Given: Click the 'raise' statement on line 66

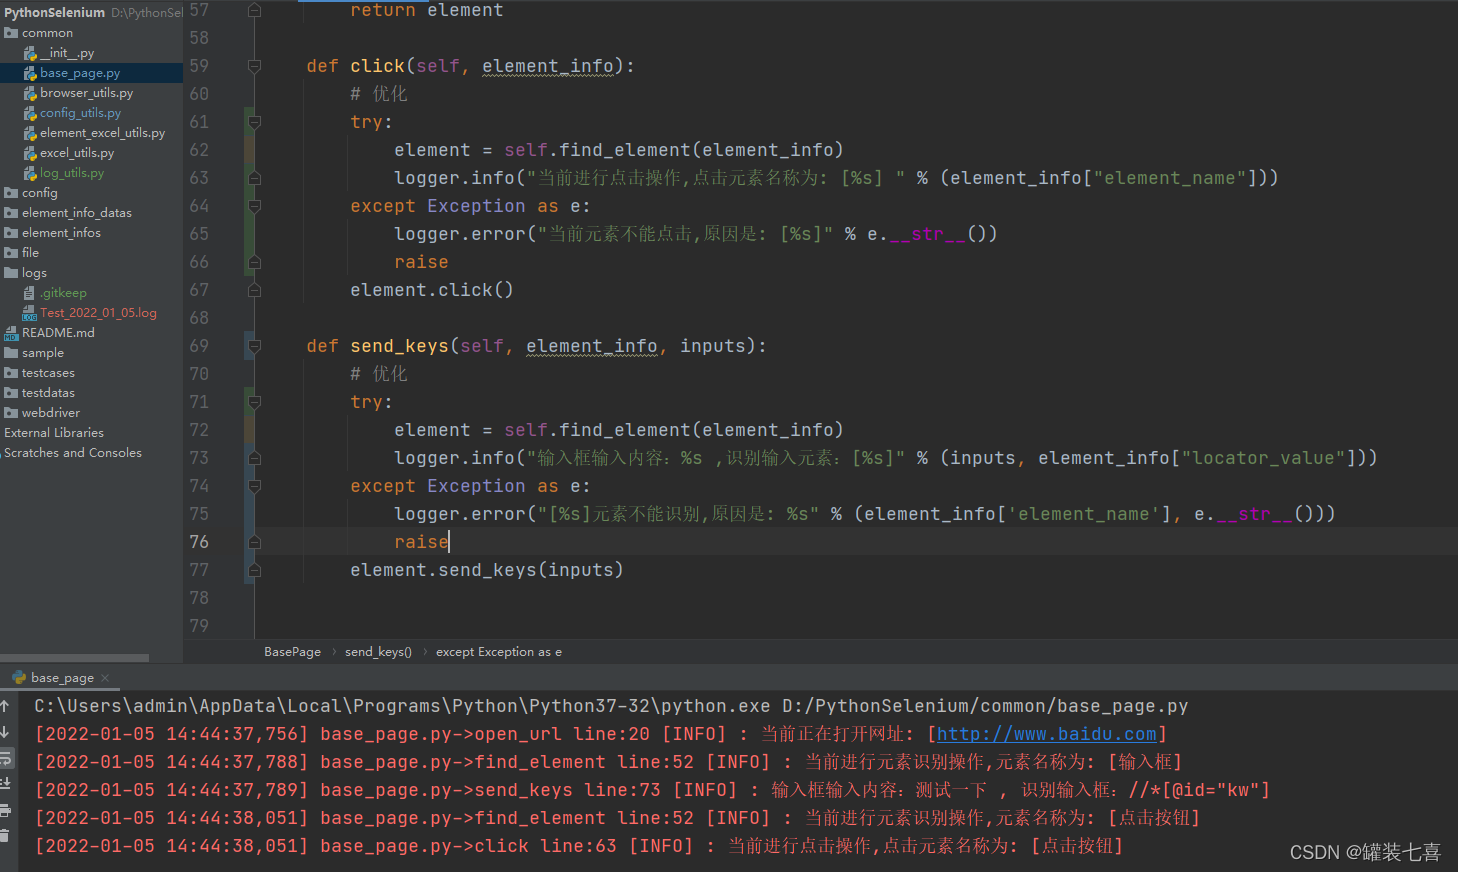Looking at the screenshot, I should point(421,262).
